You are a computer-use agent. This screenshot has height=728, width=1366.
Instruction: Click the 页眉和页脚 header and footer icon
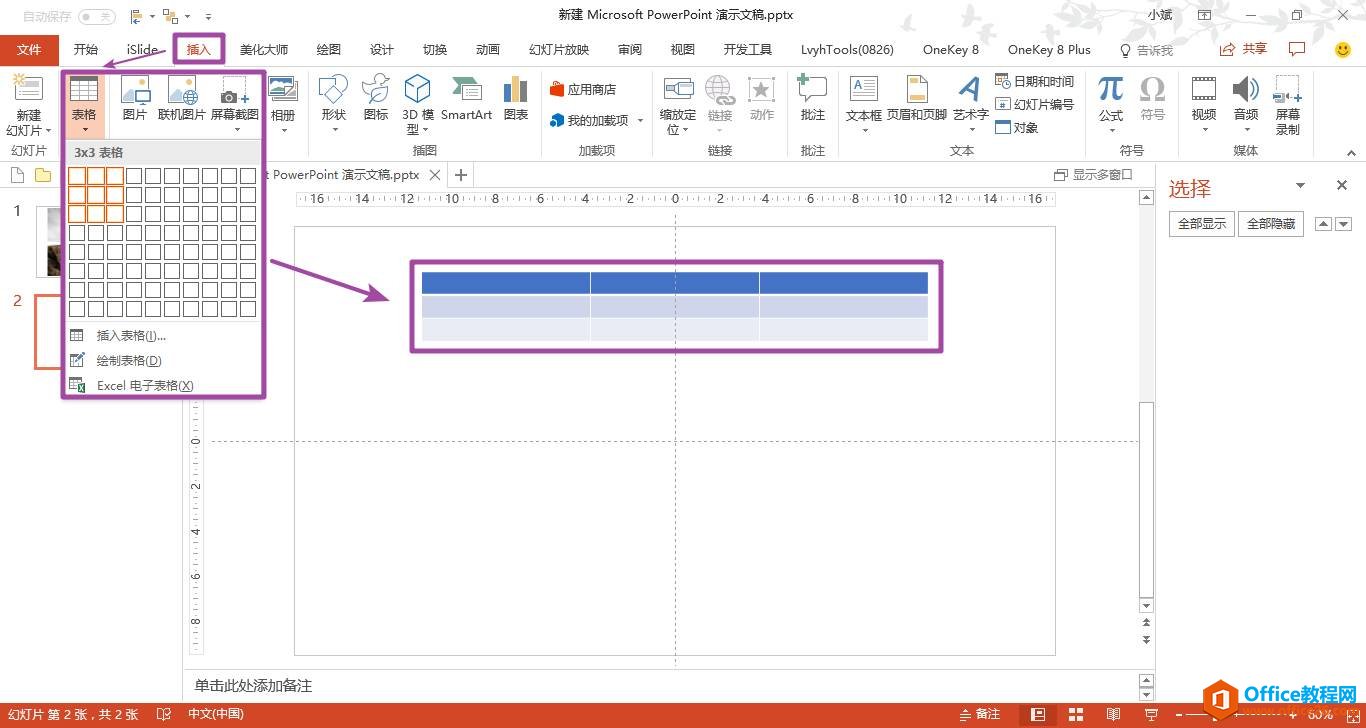coord(916,98)
